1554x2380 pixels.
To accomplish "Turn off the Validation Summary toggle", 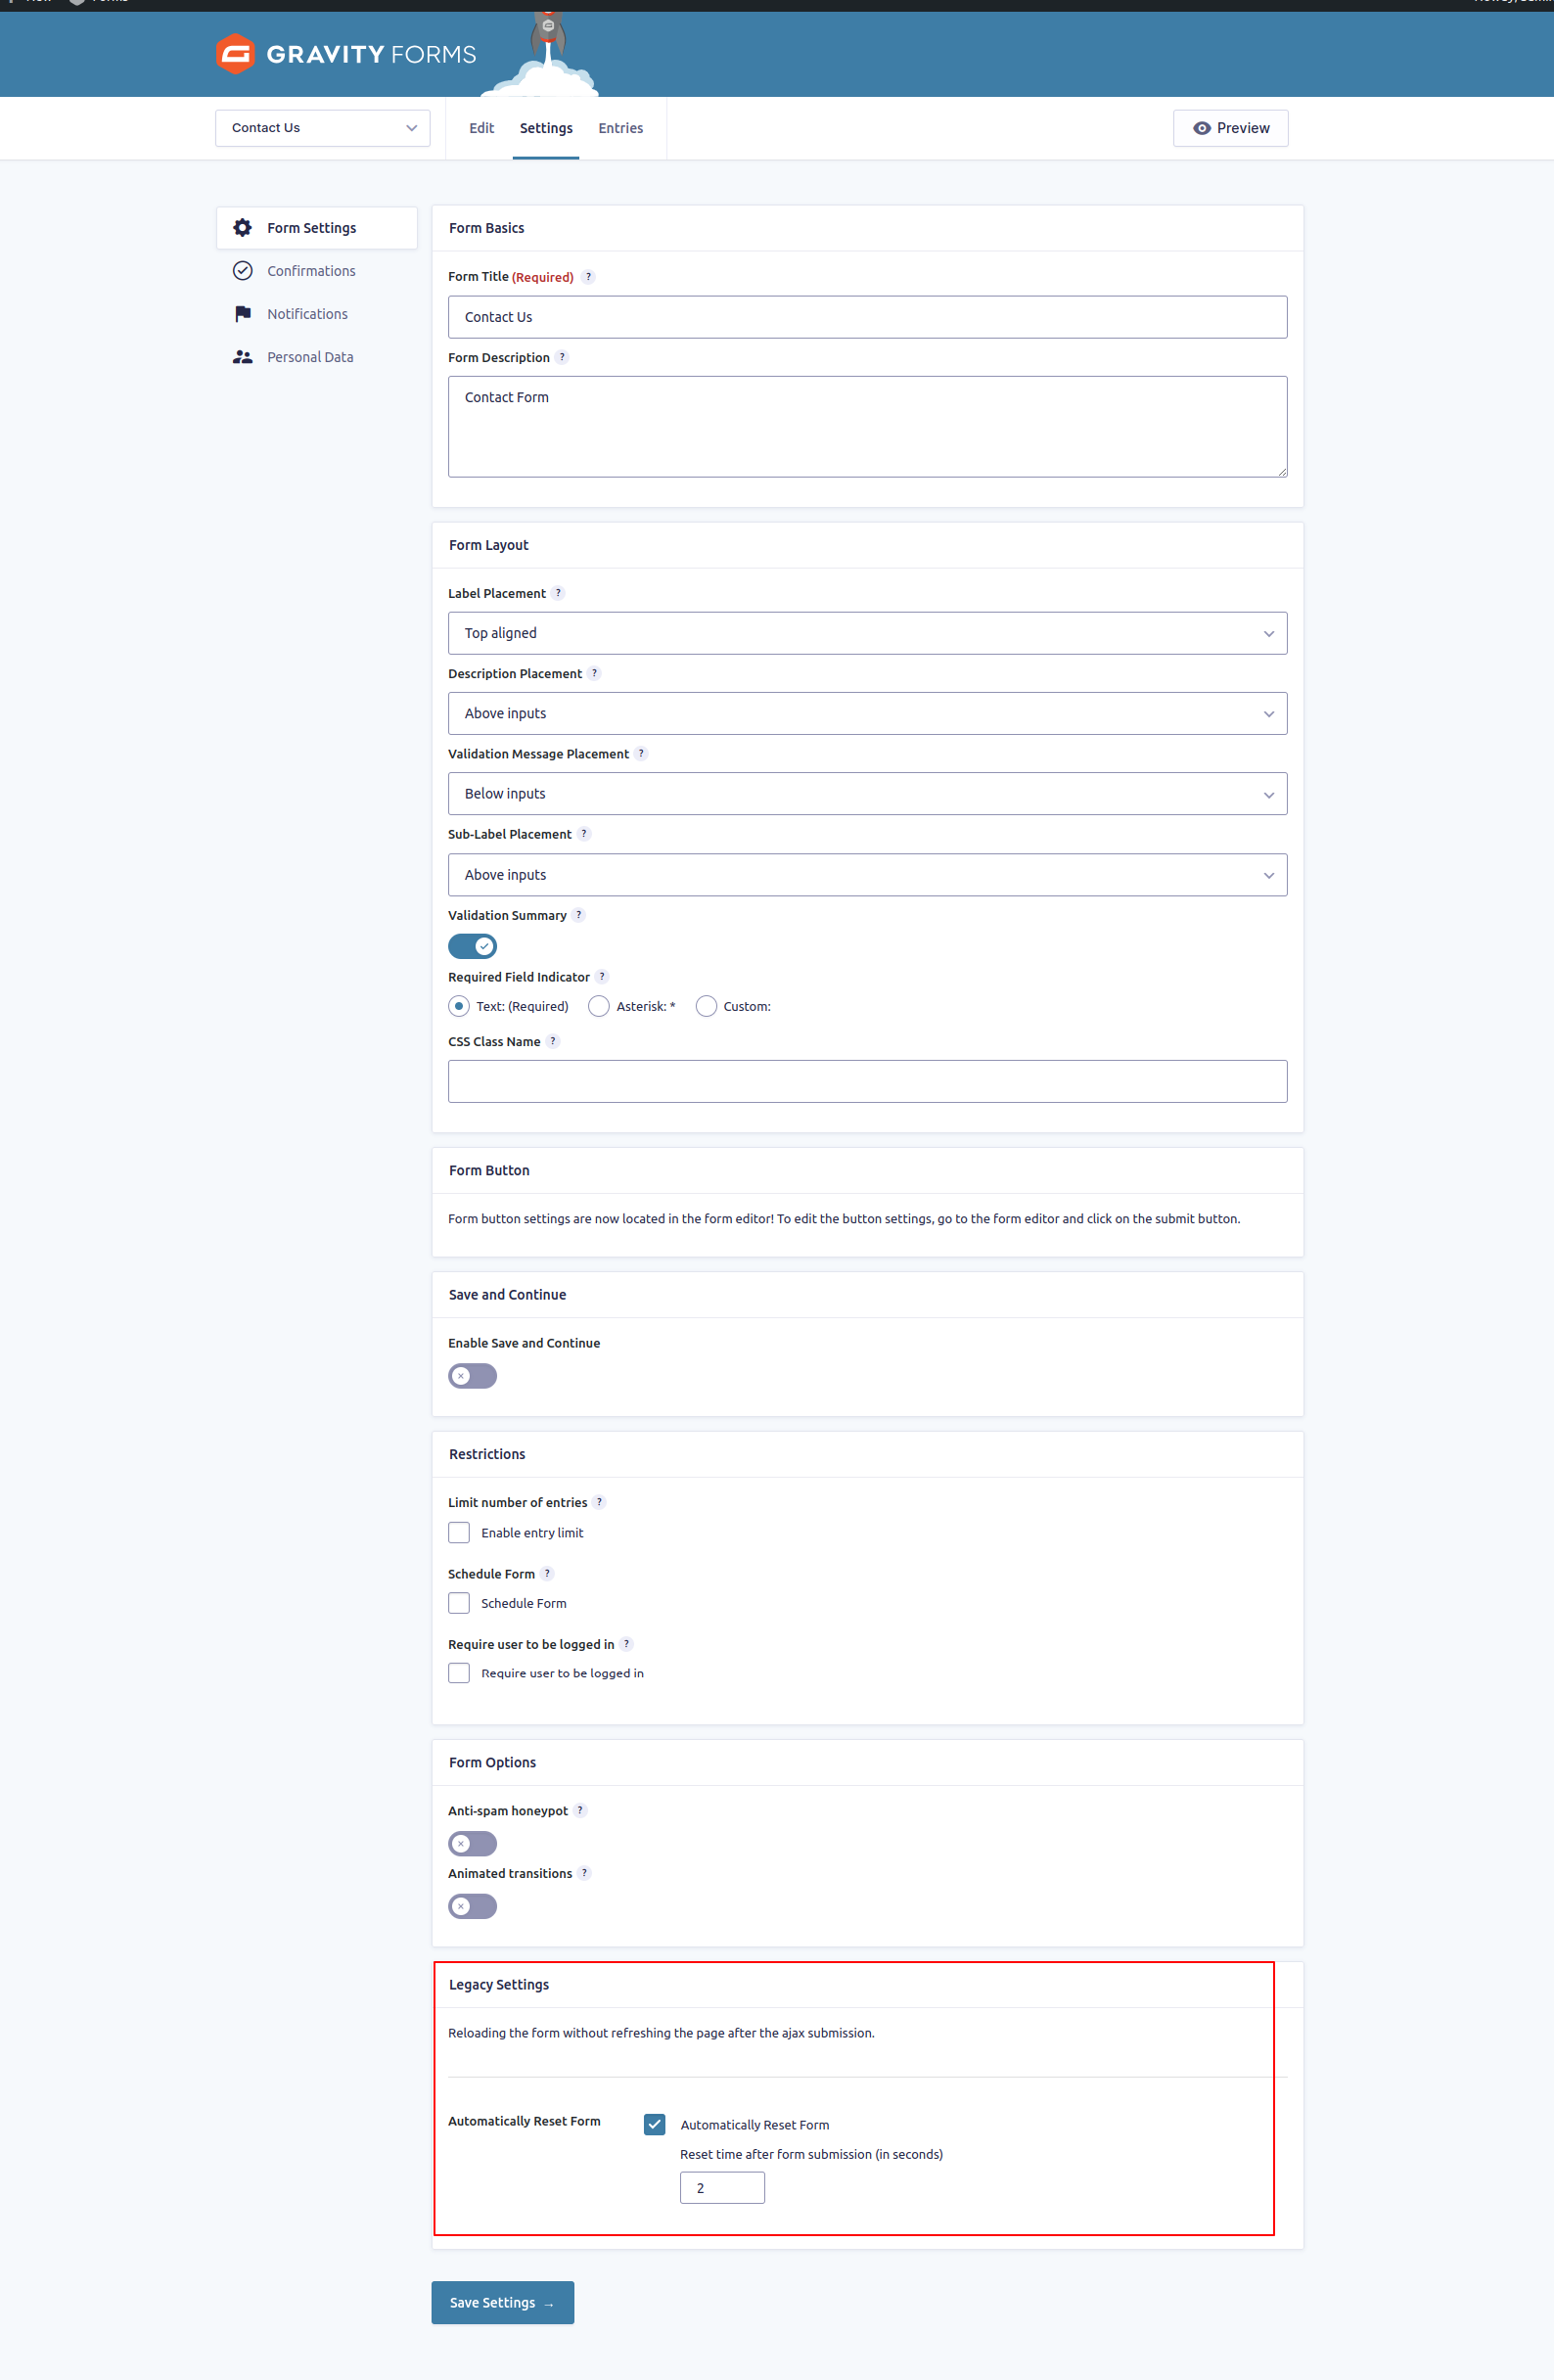I will [472, 946].
